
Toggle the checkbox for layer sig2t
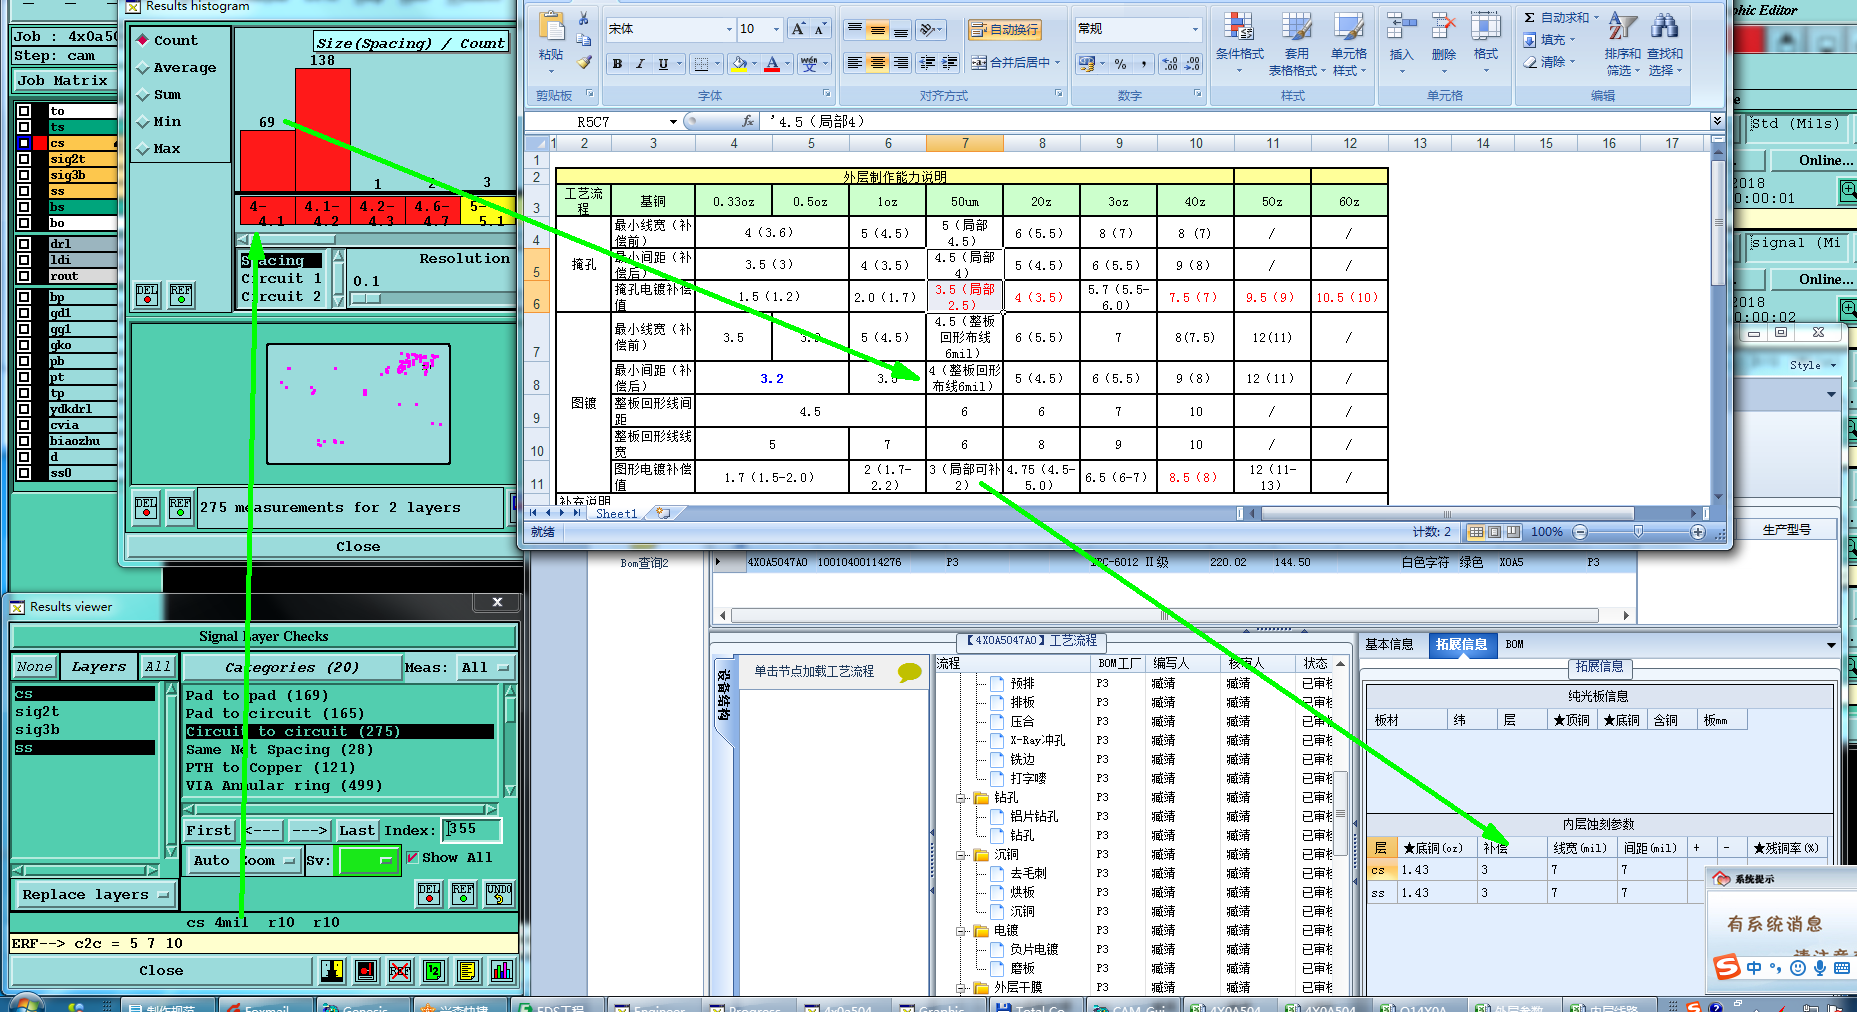[x=24, y=159]
